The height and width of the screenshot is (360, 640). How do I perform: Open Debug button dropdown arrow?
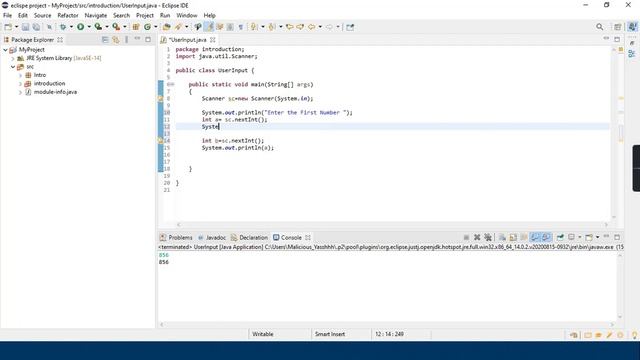pos(71,27)
